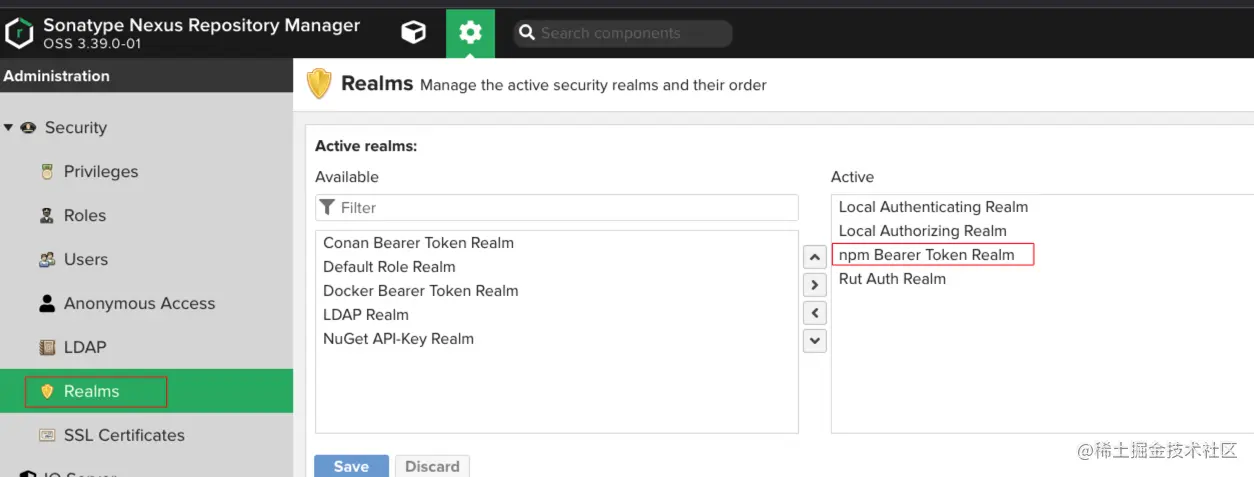Click in the Search components field

tap(623, 33)
